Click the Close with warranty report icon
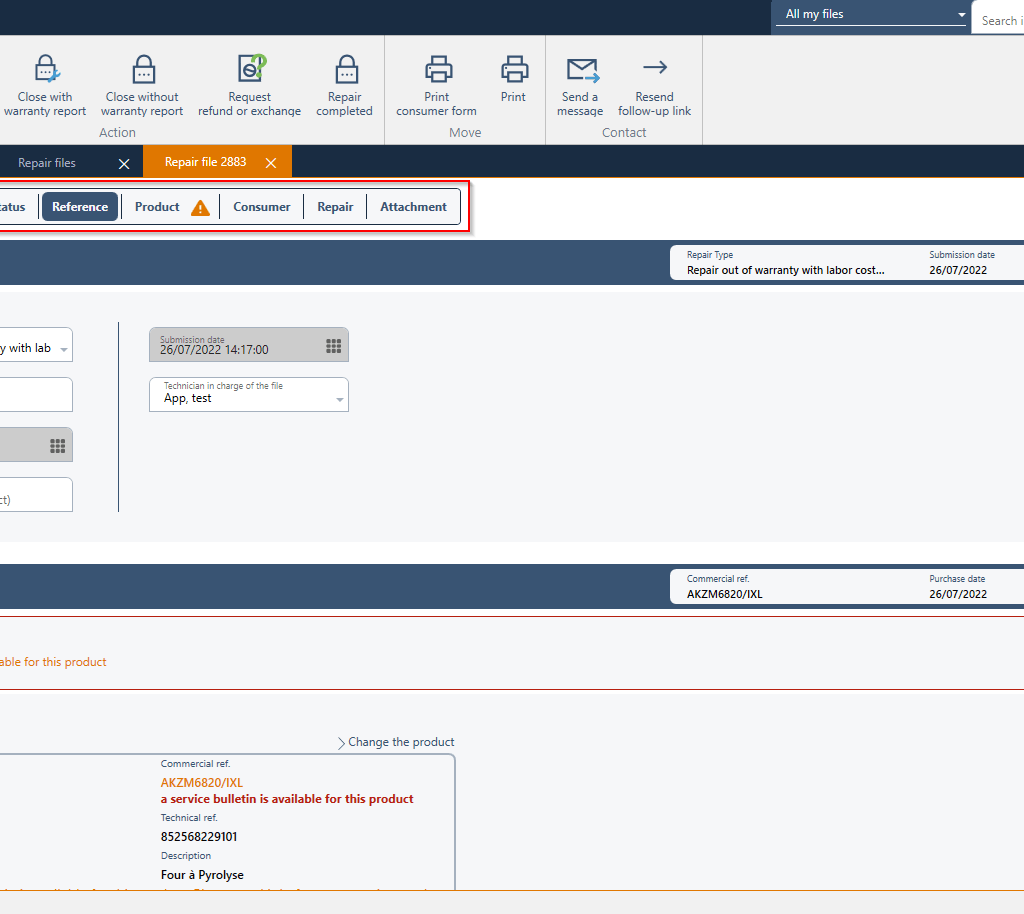Image resolution: width=1024 pixels, height=914 pixels. point(46,69)
